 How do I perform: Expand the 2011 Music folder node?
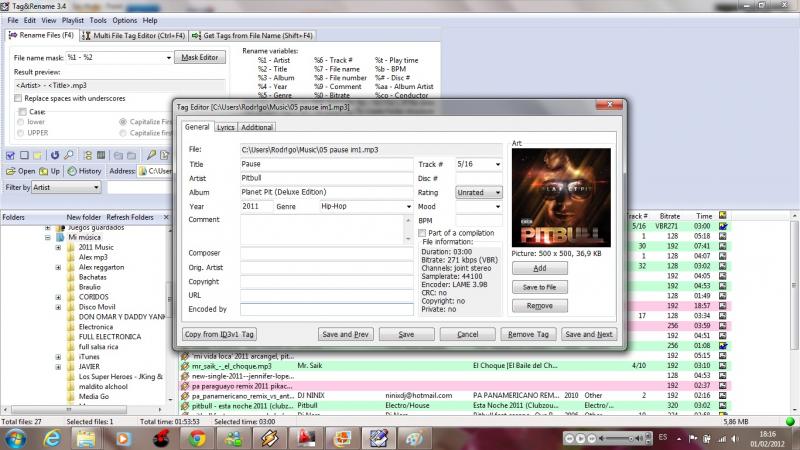point(58,247)
